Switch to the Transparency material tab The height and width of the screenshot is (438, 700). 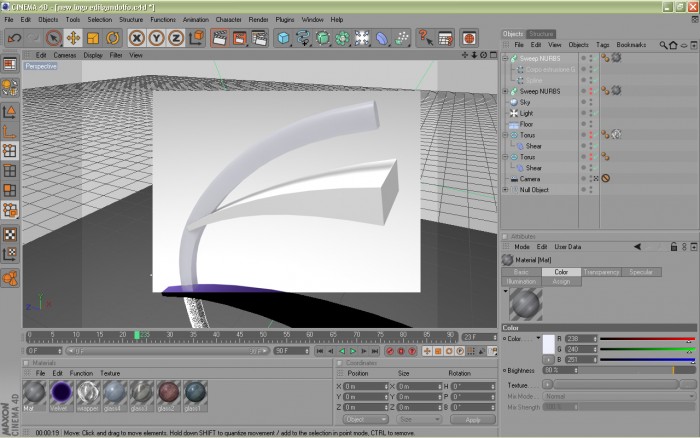pos(601,272)
